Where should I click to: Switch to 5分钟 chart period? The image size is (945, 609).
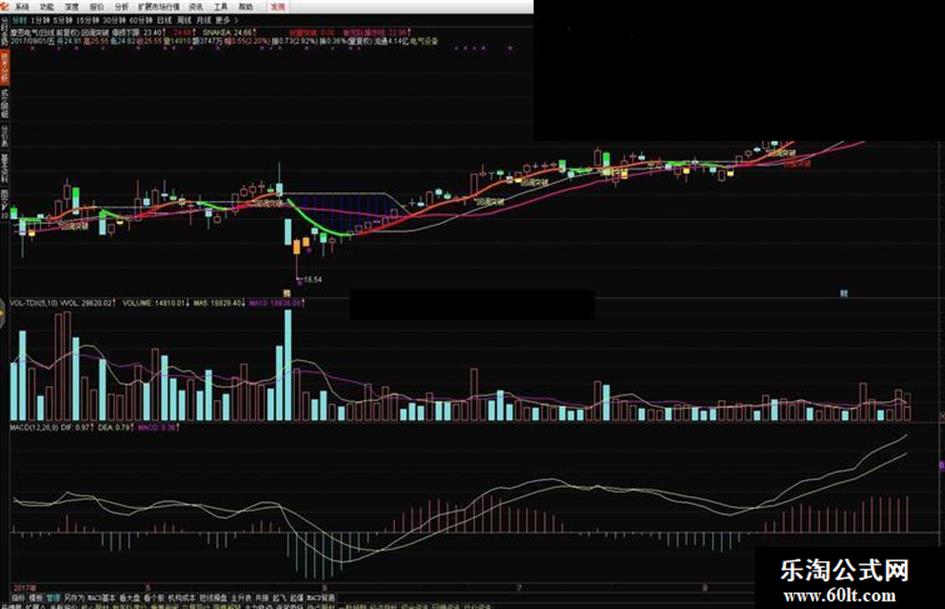(63, 21)
